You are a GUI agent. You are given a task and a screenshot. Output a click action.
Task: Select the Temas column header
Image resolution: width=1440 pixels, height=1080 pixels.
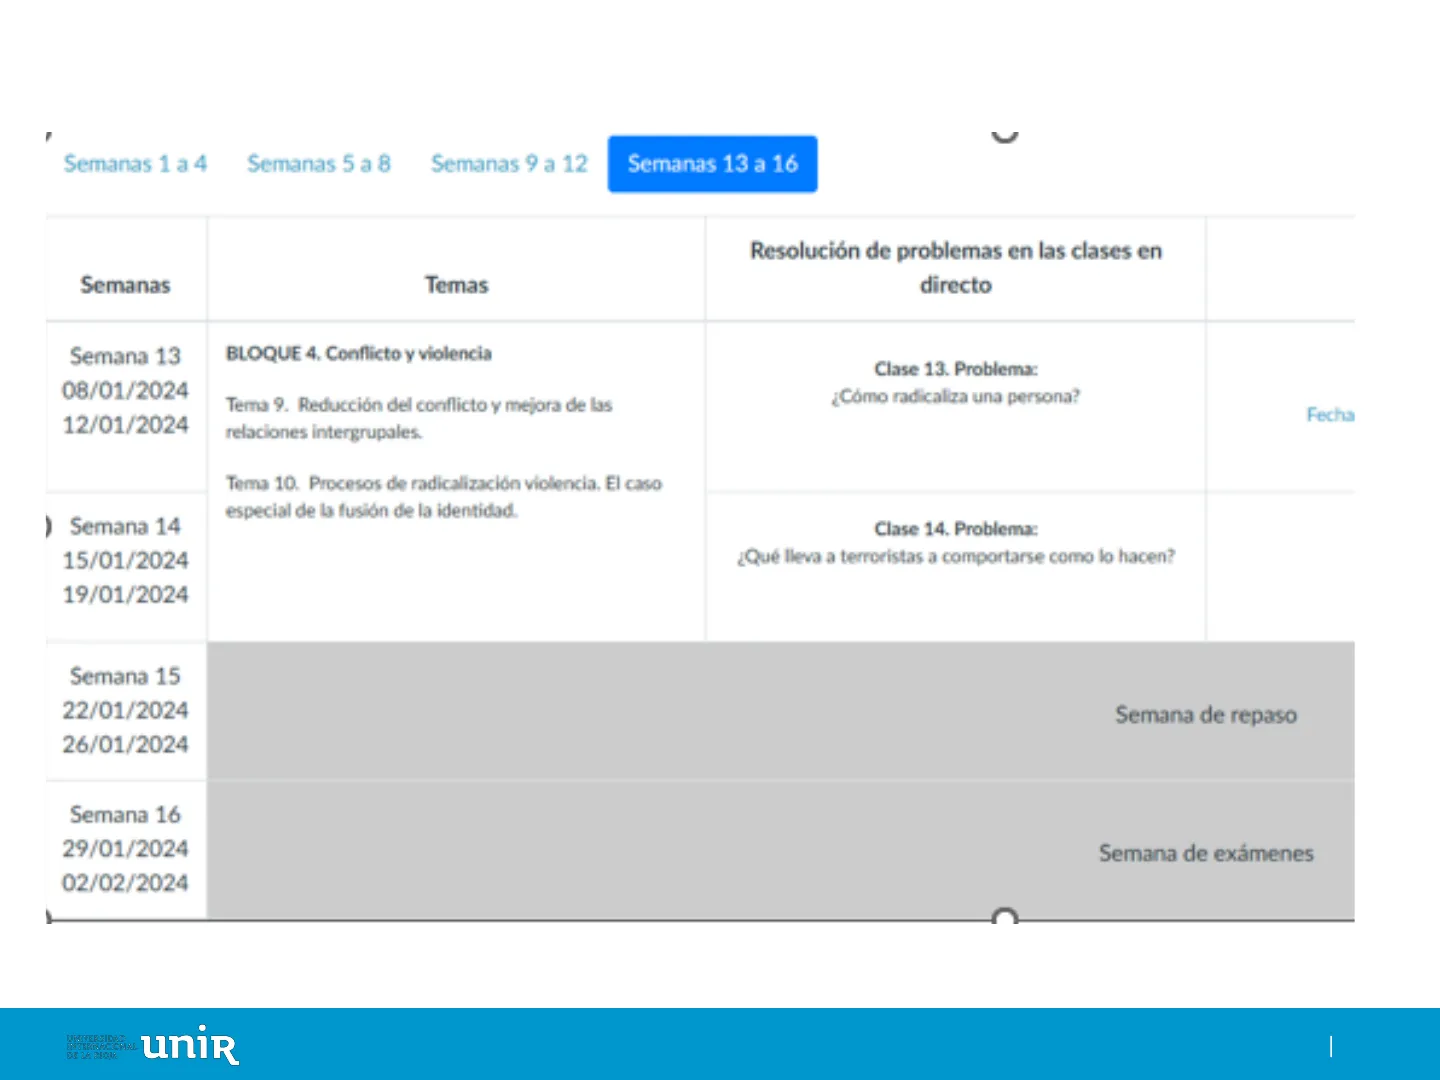[x=456, y=285]
